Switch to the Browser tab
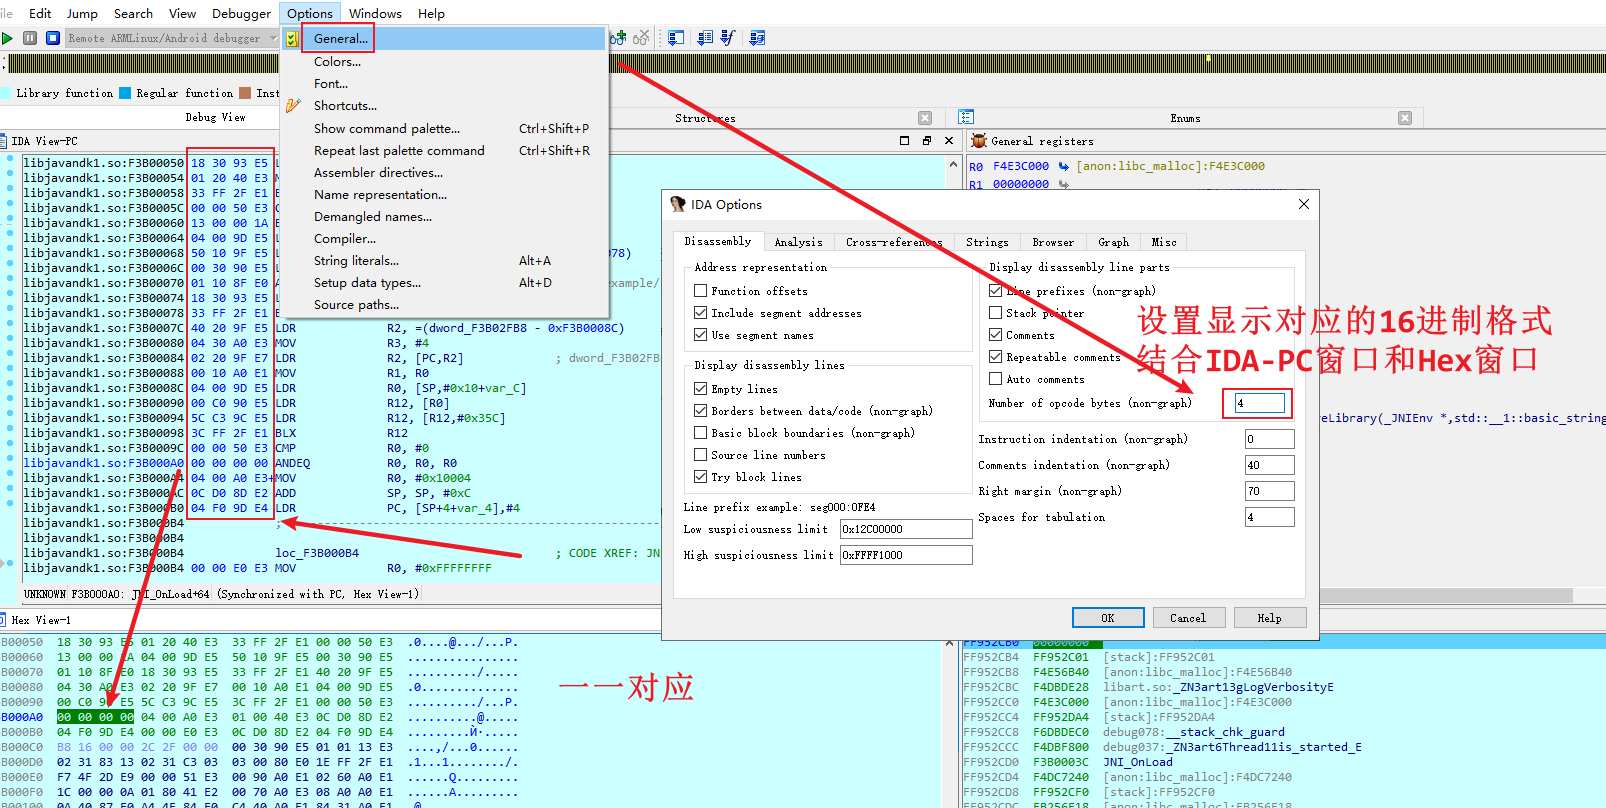The image size is (1606, 808). 1053,242
